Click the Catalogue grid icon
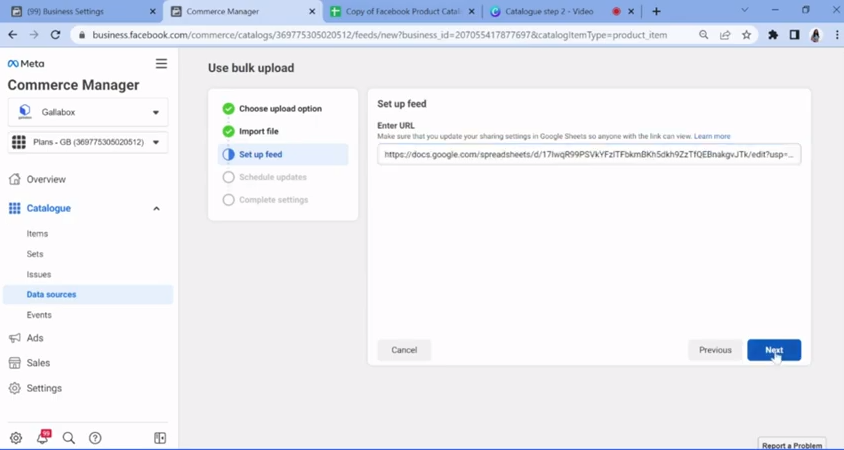Viewport: 844px width, 450px height. [x=15, y=208]
